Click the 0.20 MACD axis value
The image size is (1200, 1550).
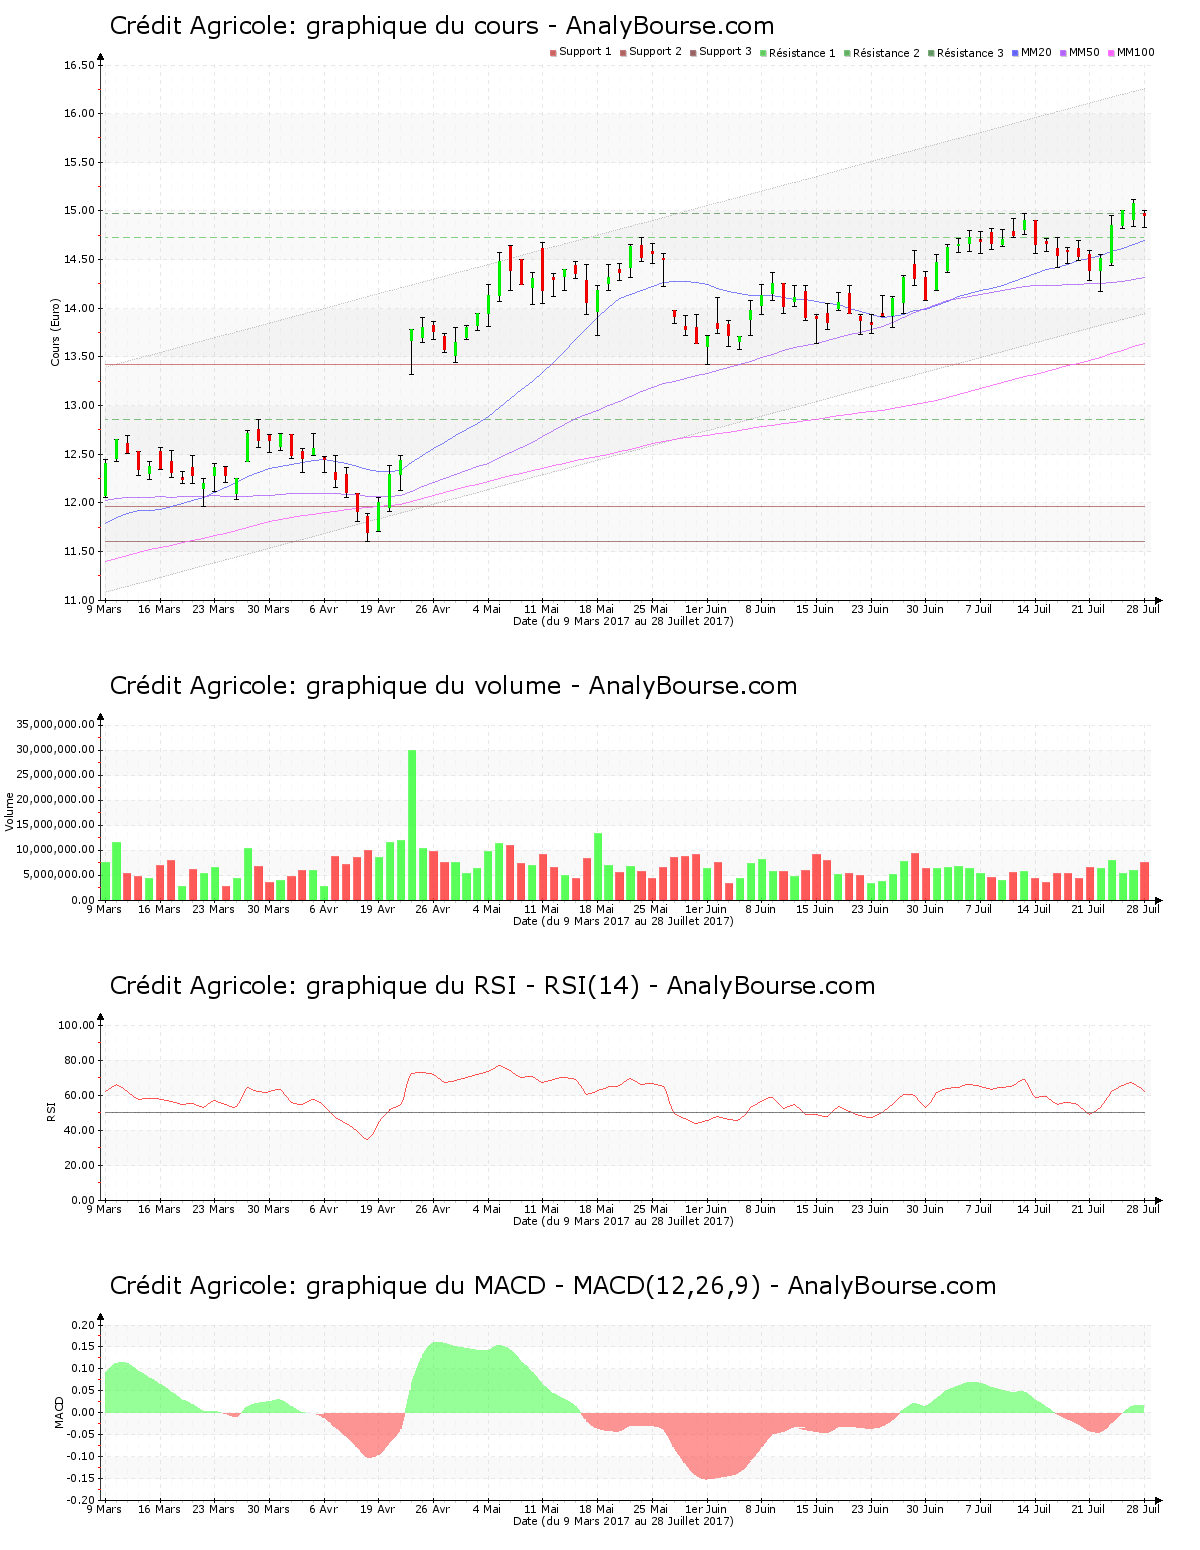click(85, 1325)
